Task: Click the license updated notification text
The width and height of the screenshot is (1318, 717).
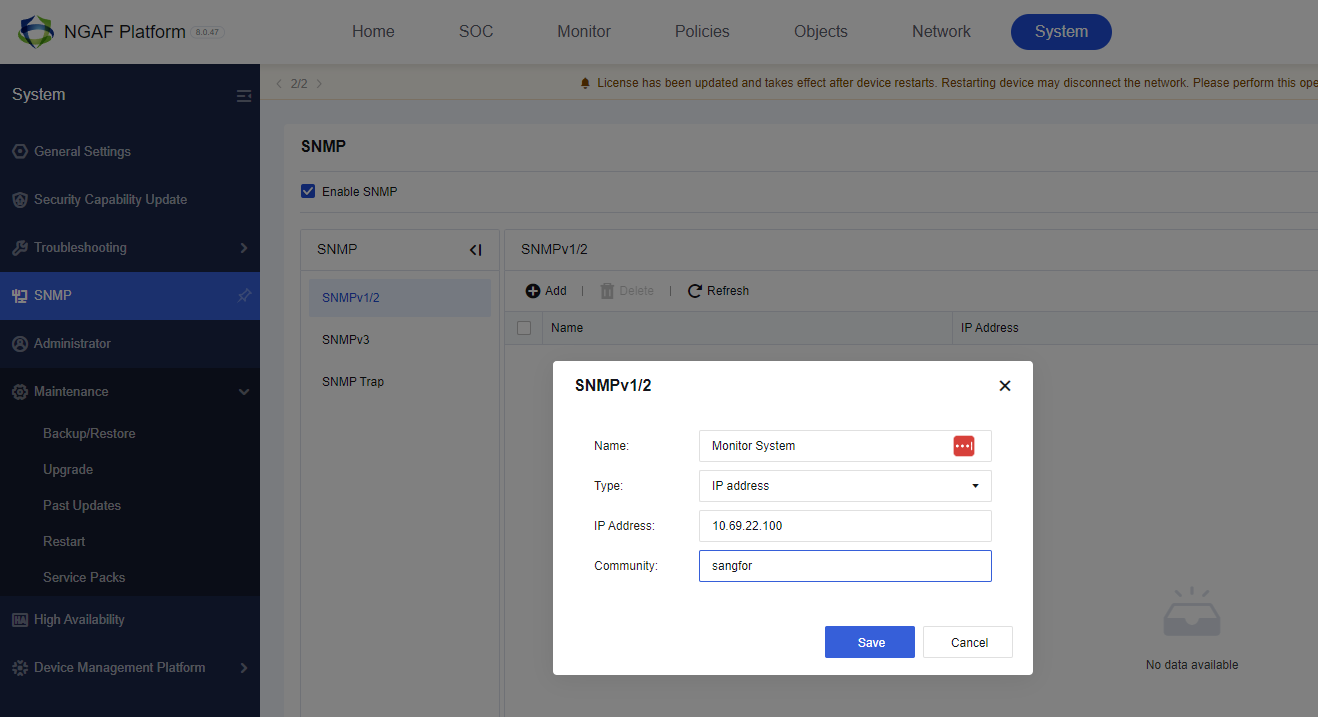Action: click(x=957, y=83)
